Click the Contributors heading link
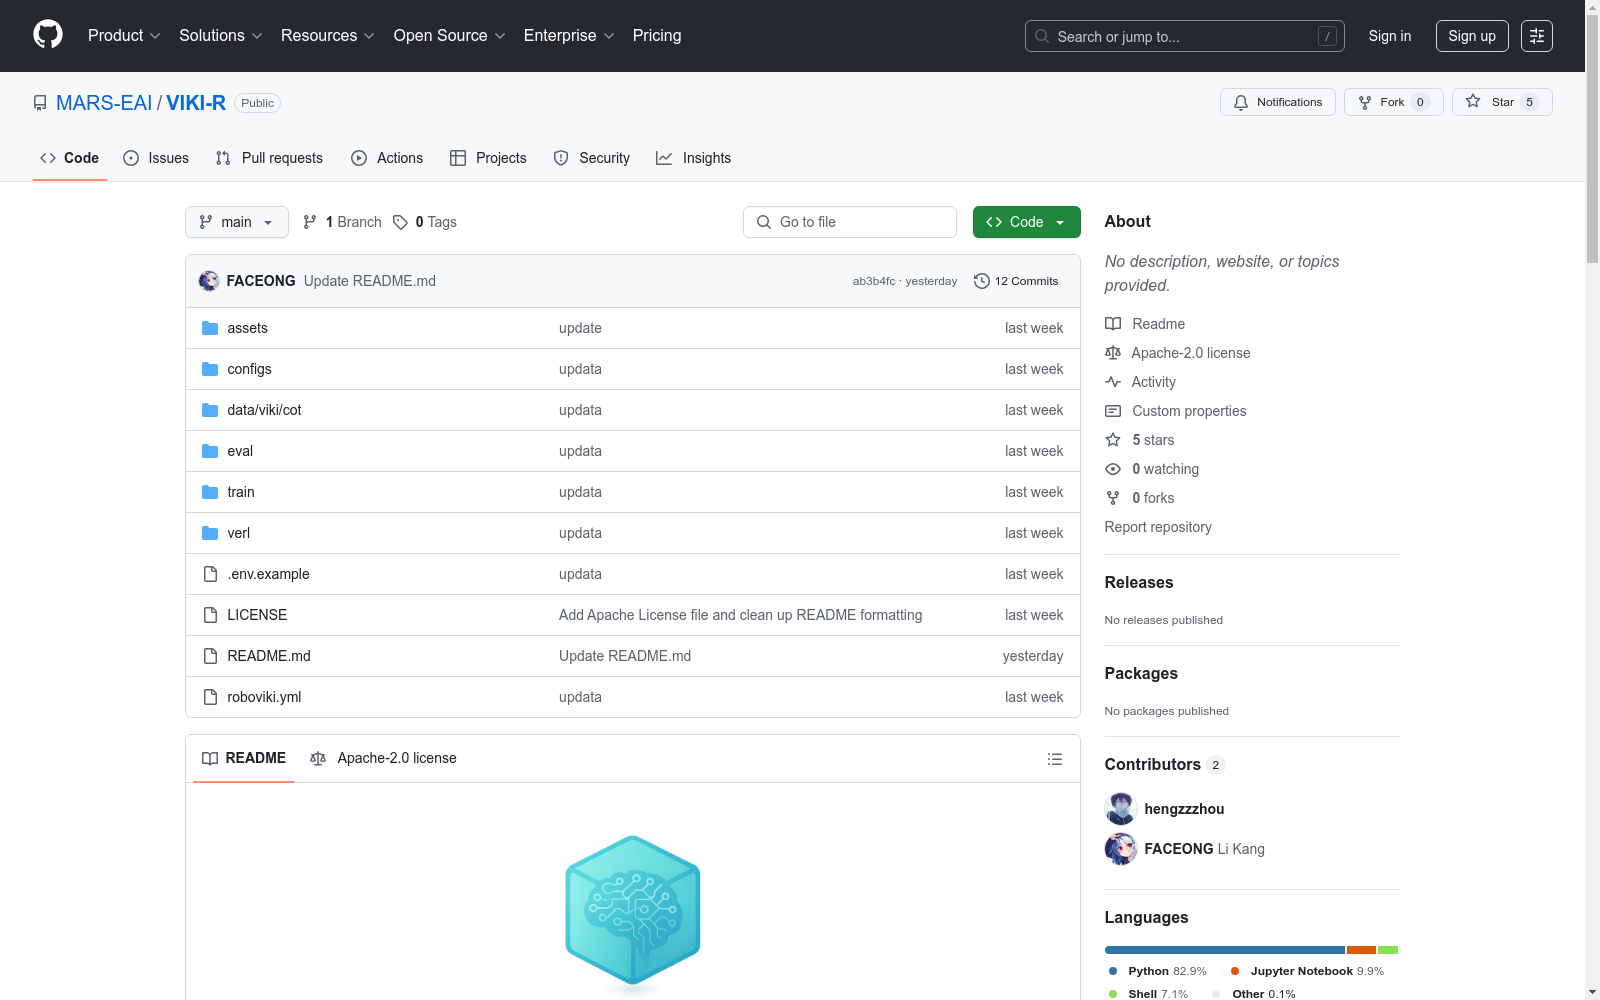This screenshot has width=1600, height=1000. click(x=1165, y=764)
